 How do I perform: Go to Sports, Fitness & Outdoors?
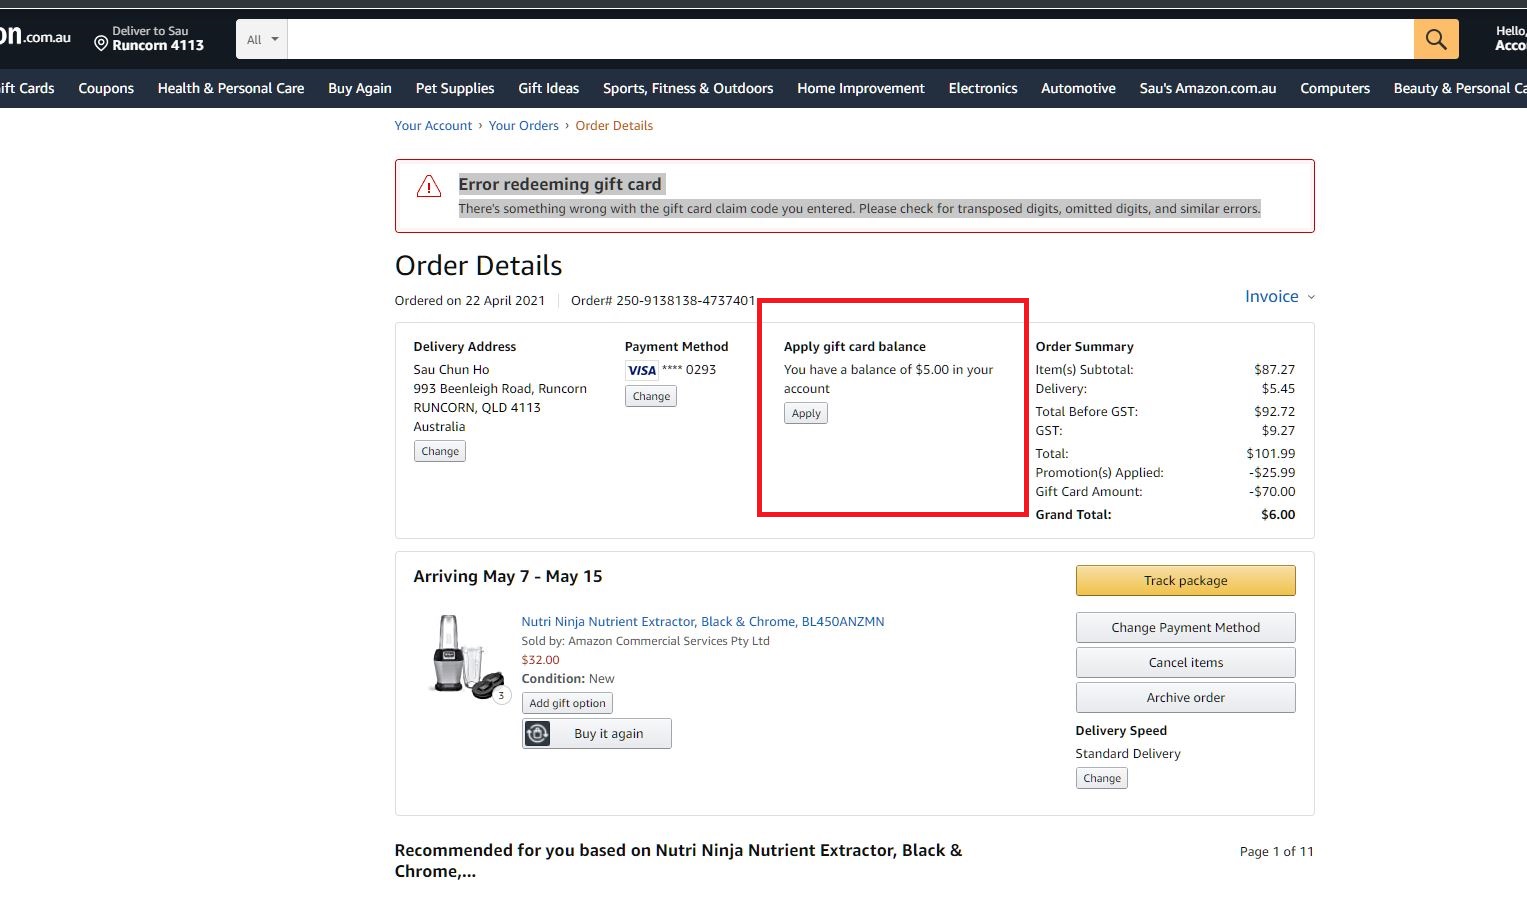click(688, 88)
